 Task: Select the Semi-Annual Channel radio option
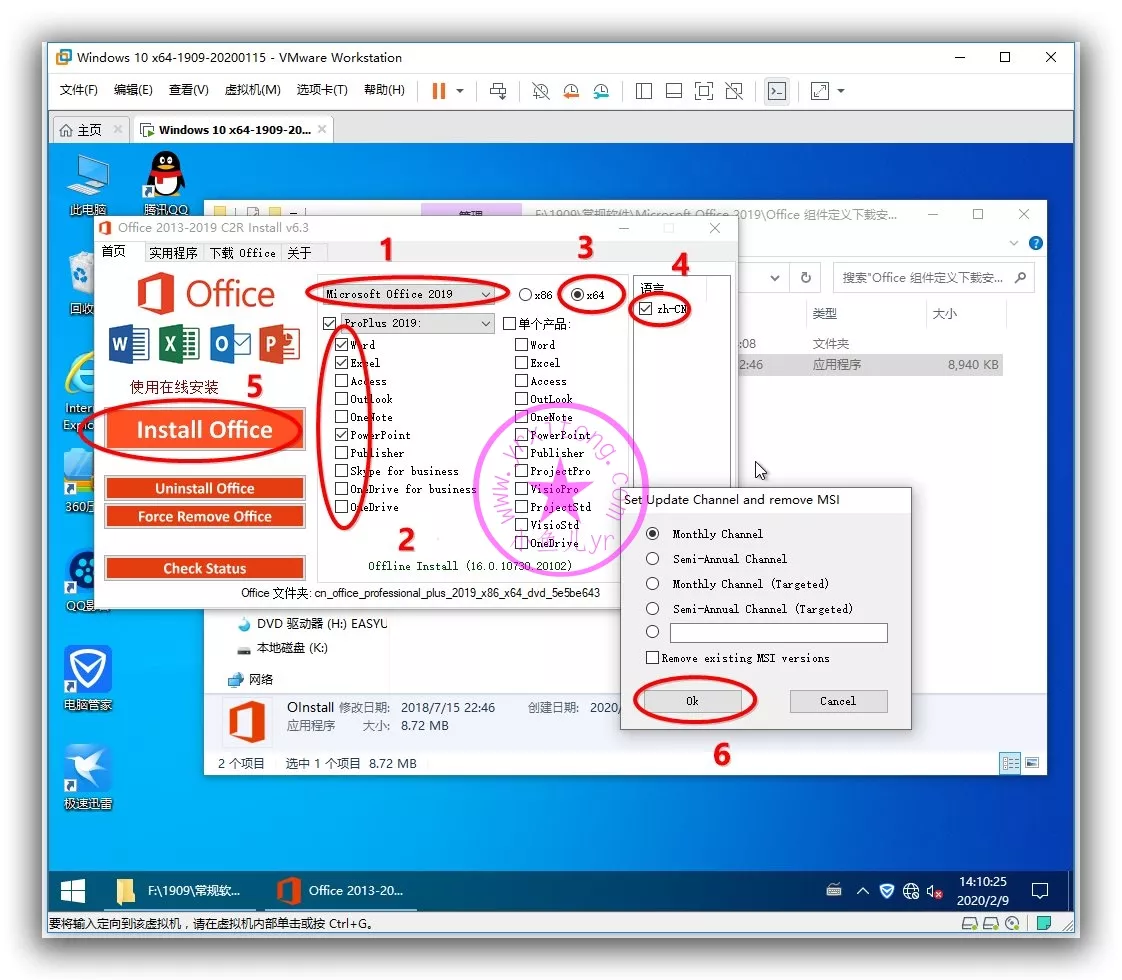[x=653, y=559]
